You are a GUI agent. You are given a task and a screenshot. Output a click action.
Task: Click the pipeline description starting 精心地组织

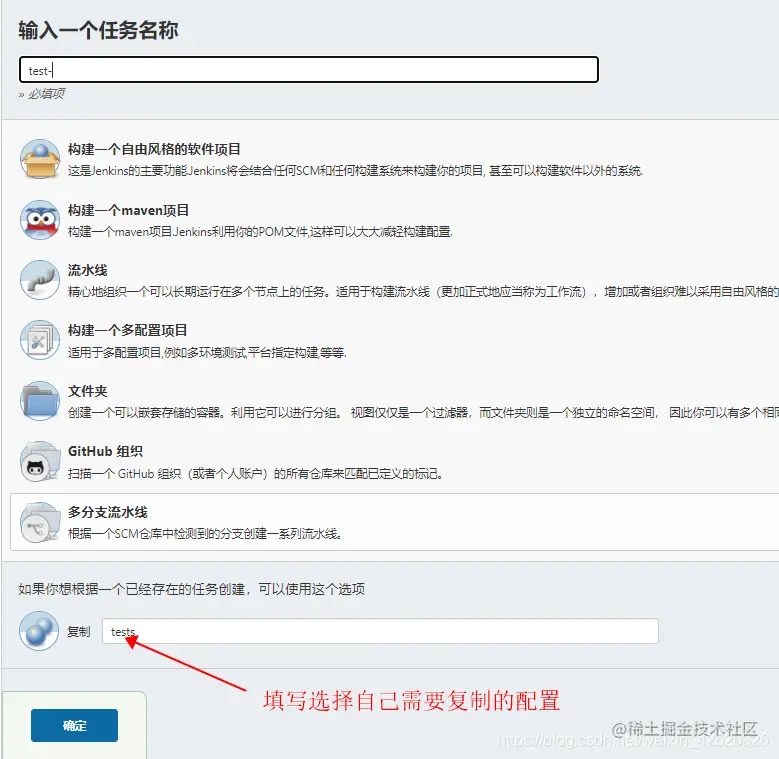pos(423,292)
